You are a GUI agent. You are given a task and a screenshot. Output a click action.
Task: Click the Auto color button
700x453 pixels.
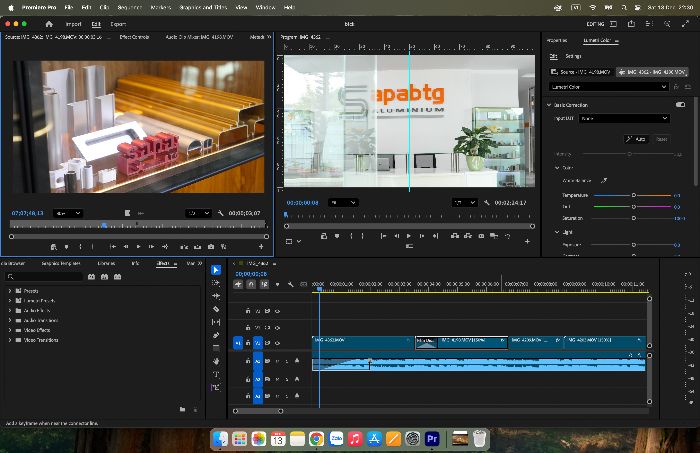[x=636, y=139]
